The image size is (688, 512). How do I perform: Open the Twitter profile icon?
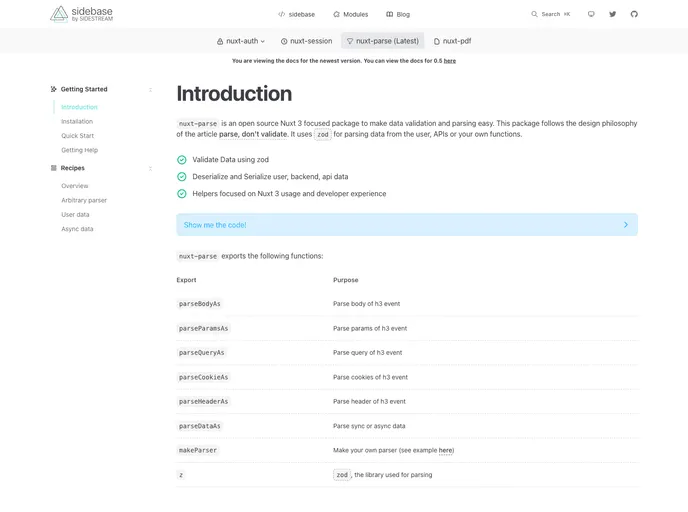[x=613, y=14]
